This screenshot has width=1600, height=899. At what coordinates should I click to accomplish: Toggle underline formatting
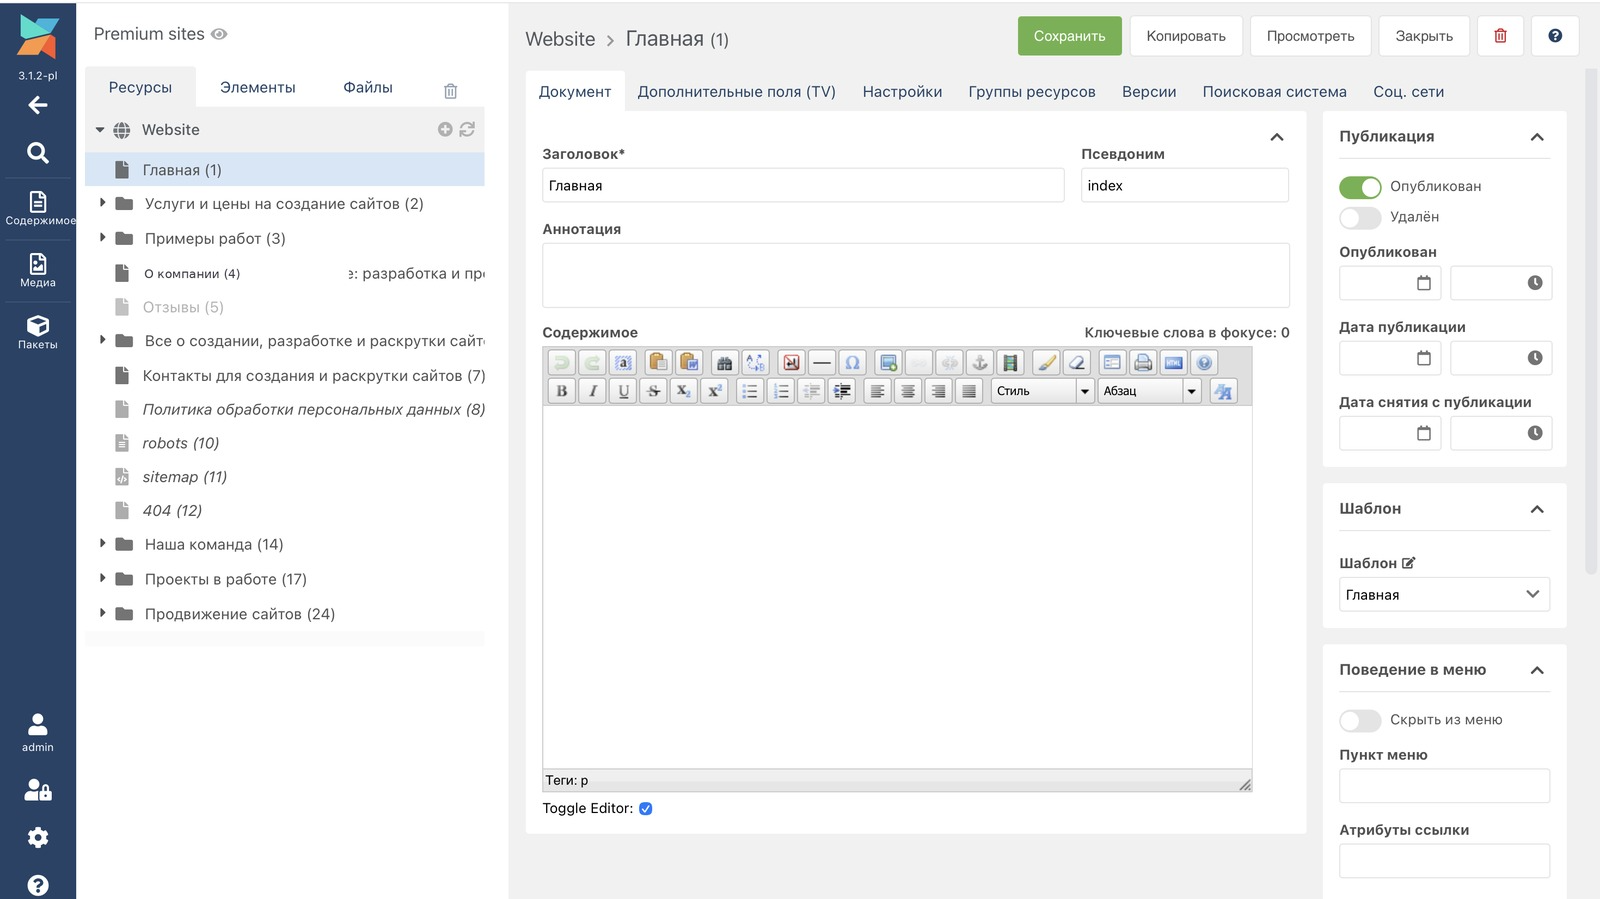(624, 391)
